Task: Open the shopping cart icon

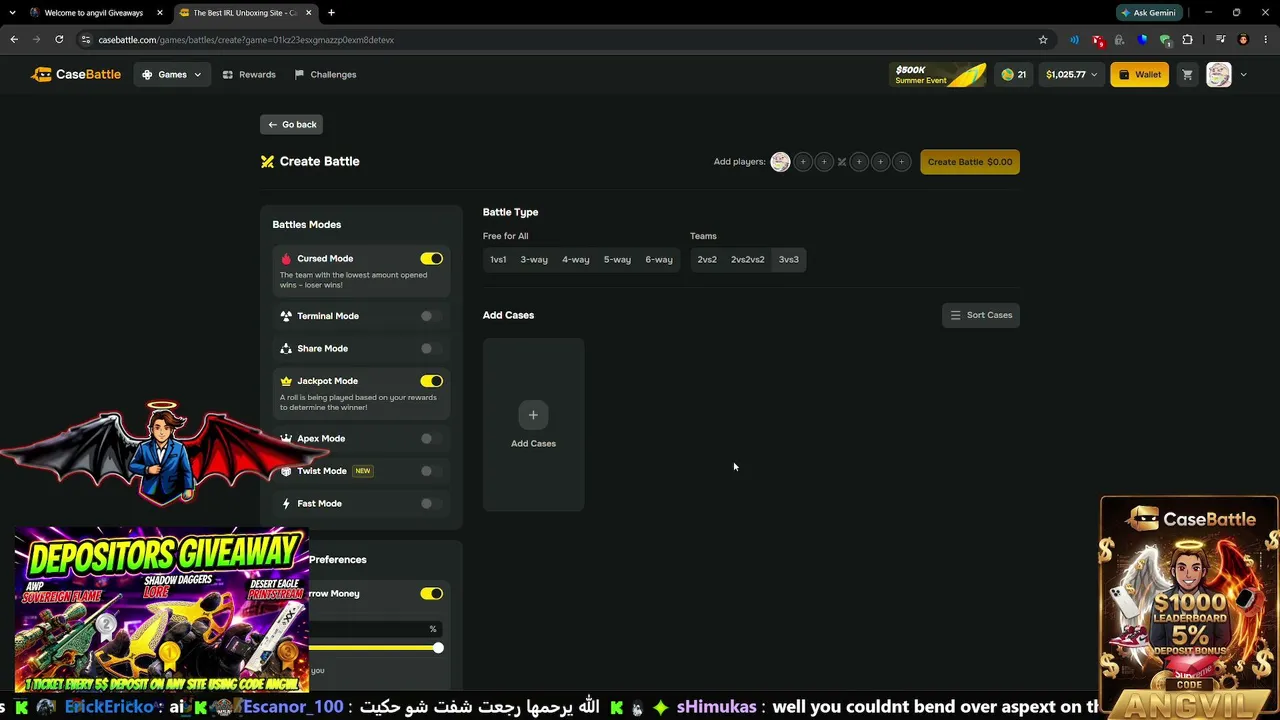Action: 1187,74
